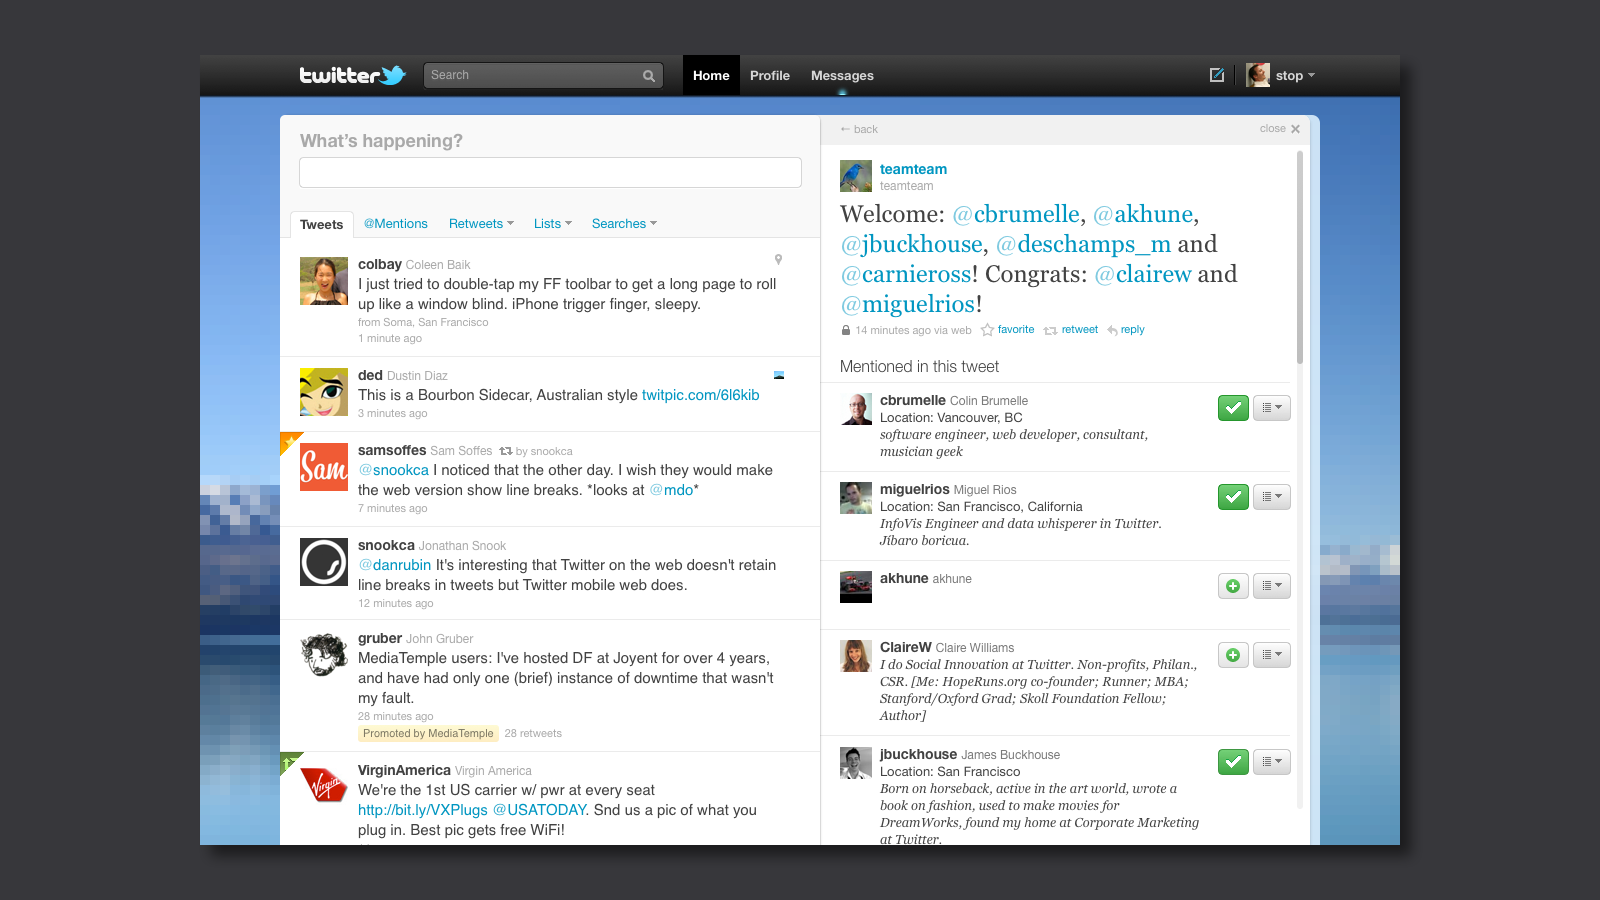This screenshot has width=1600, height=900.
Task: Open the list menu for miguelrios
Action: (1272, 497)
